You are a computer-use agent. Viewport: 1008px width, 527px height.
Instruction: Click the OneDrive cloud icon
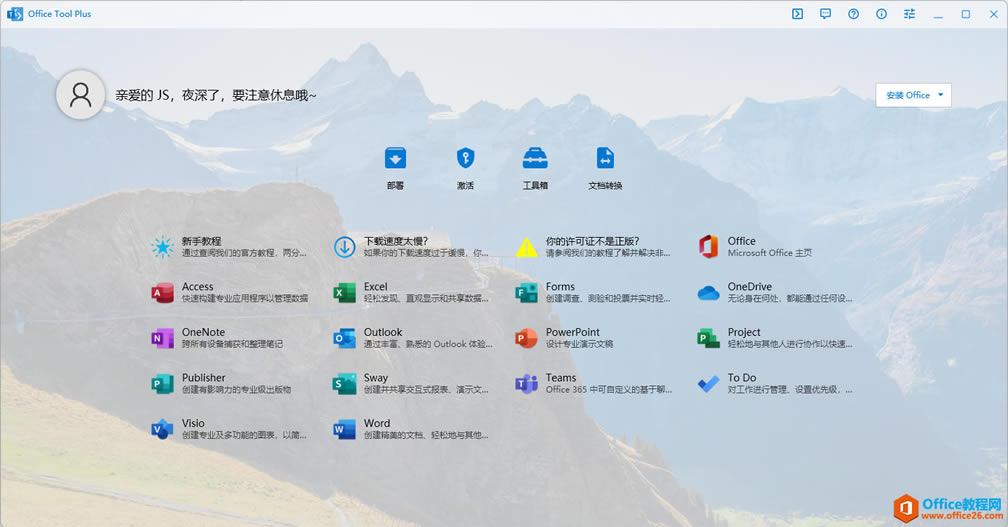pyautogui.click(x=708, y=293)
